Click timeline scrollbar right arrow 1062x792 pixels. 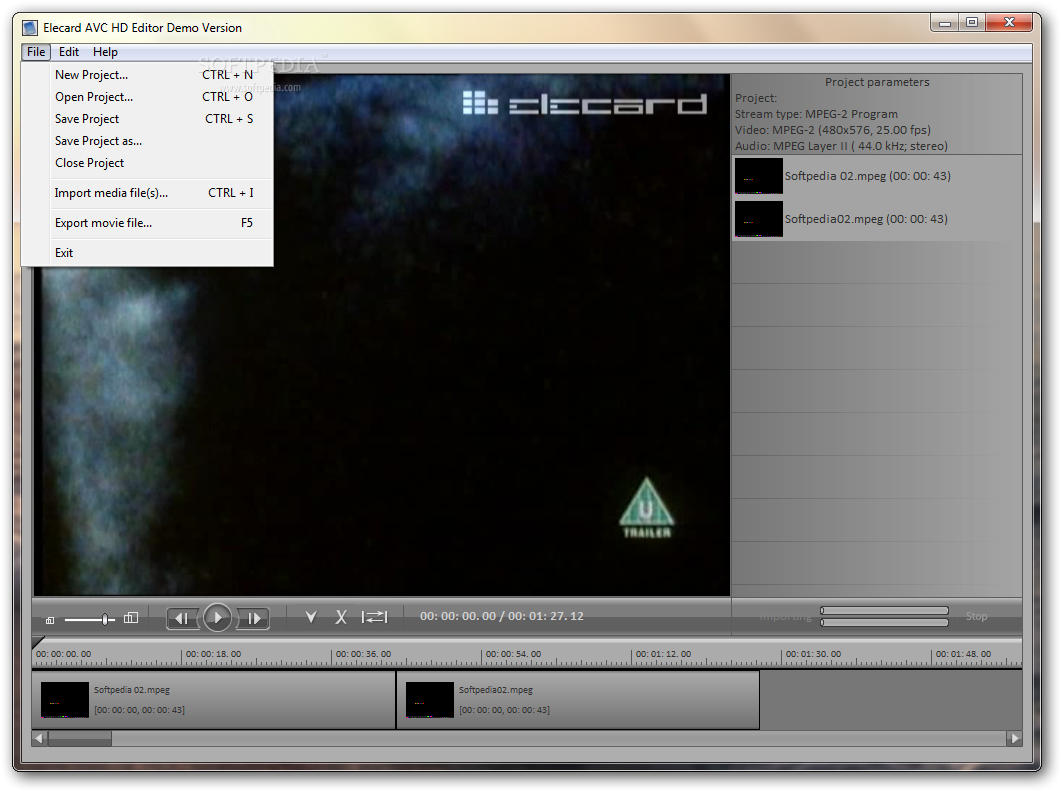(x=1014, y=738)
